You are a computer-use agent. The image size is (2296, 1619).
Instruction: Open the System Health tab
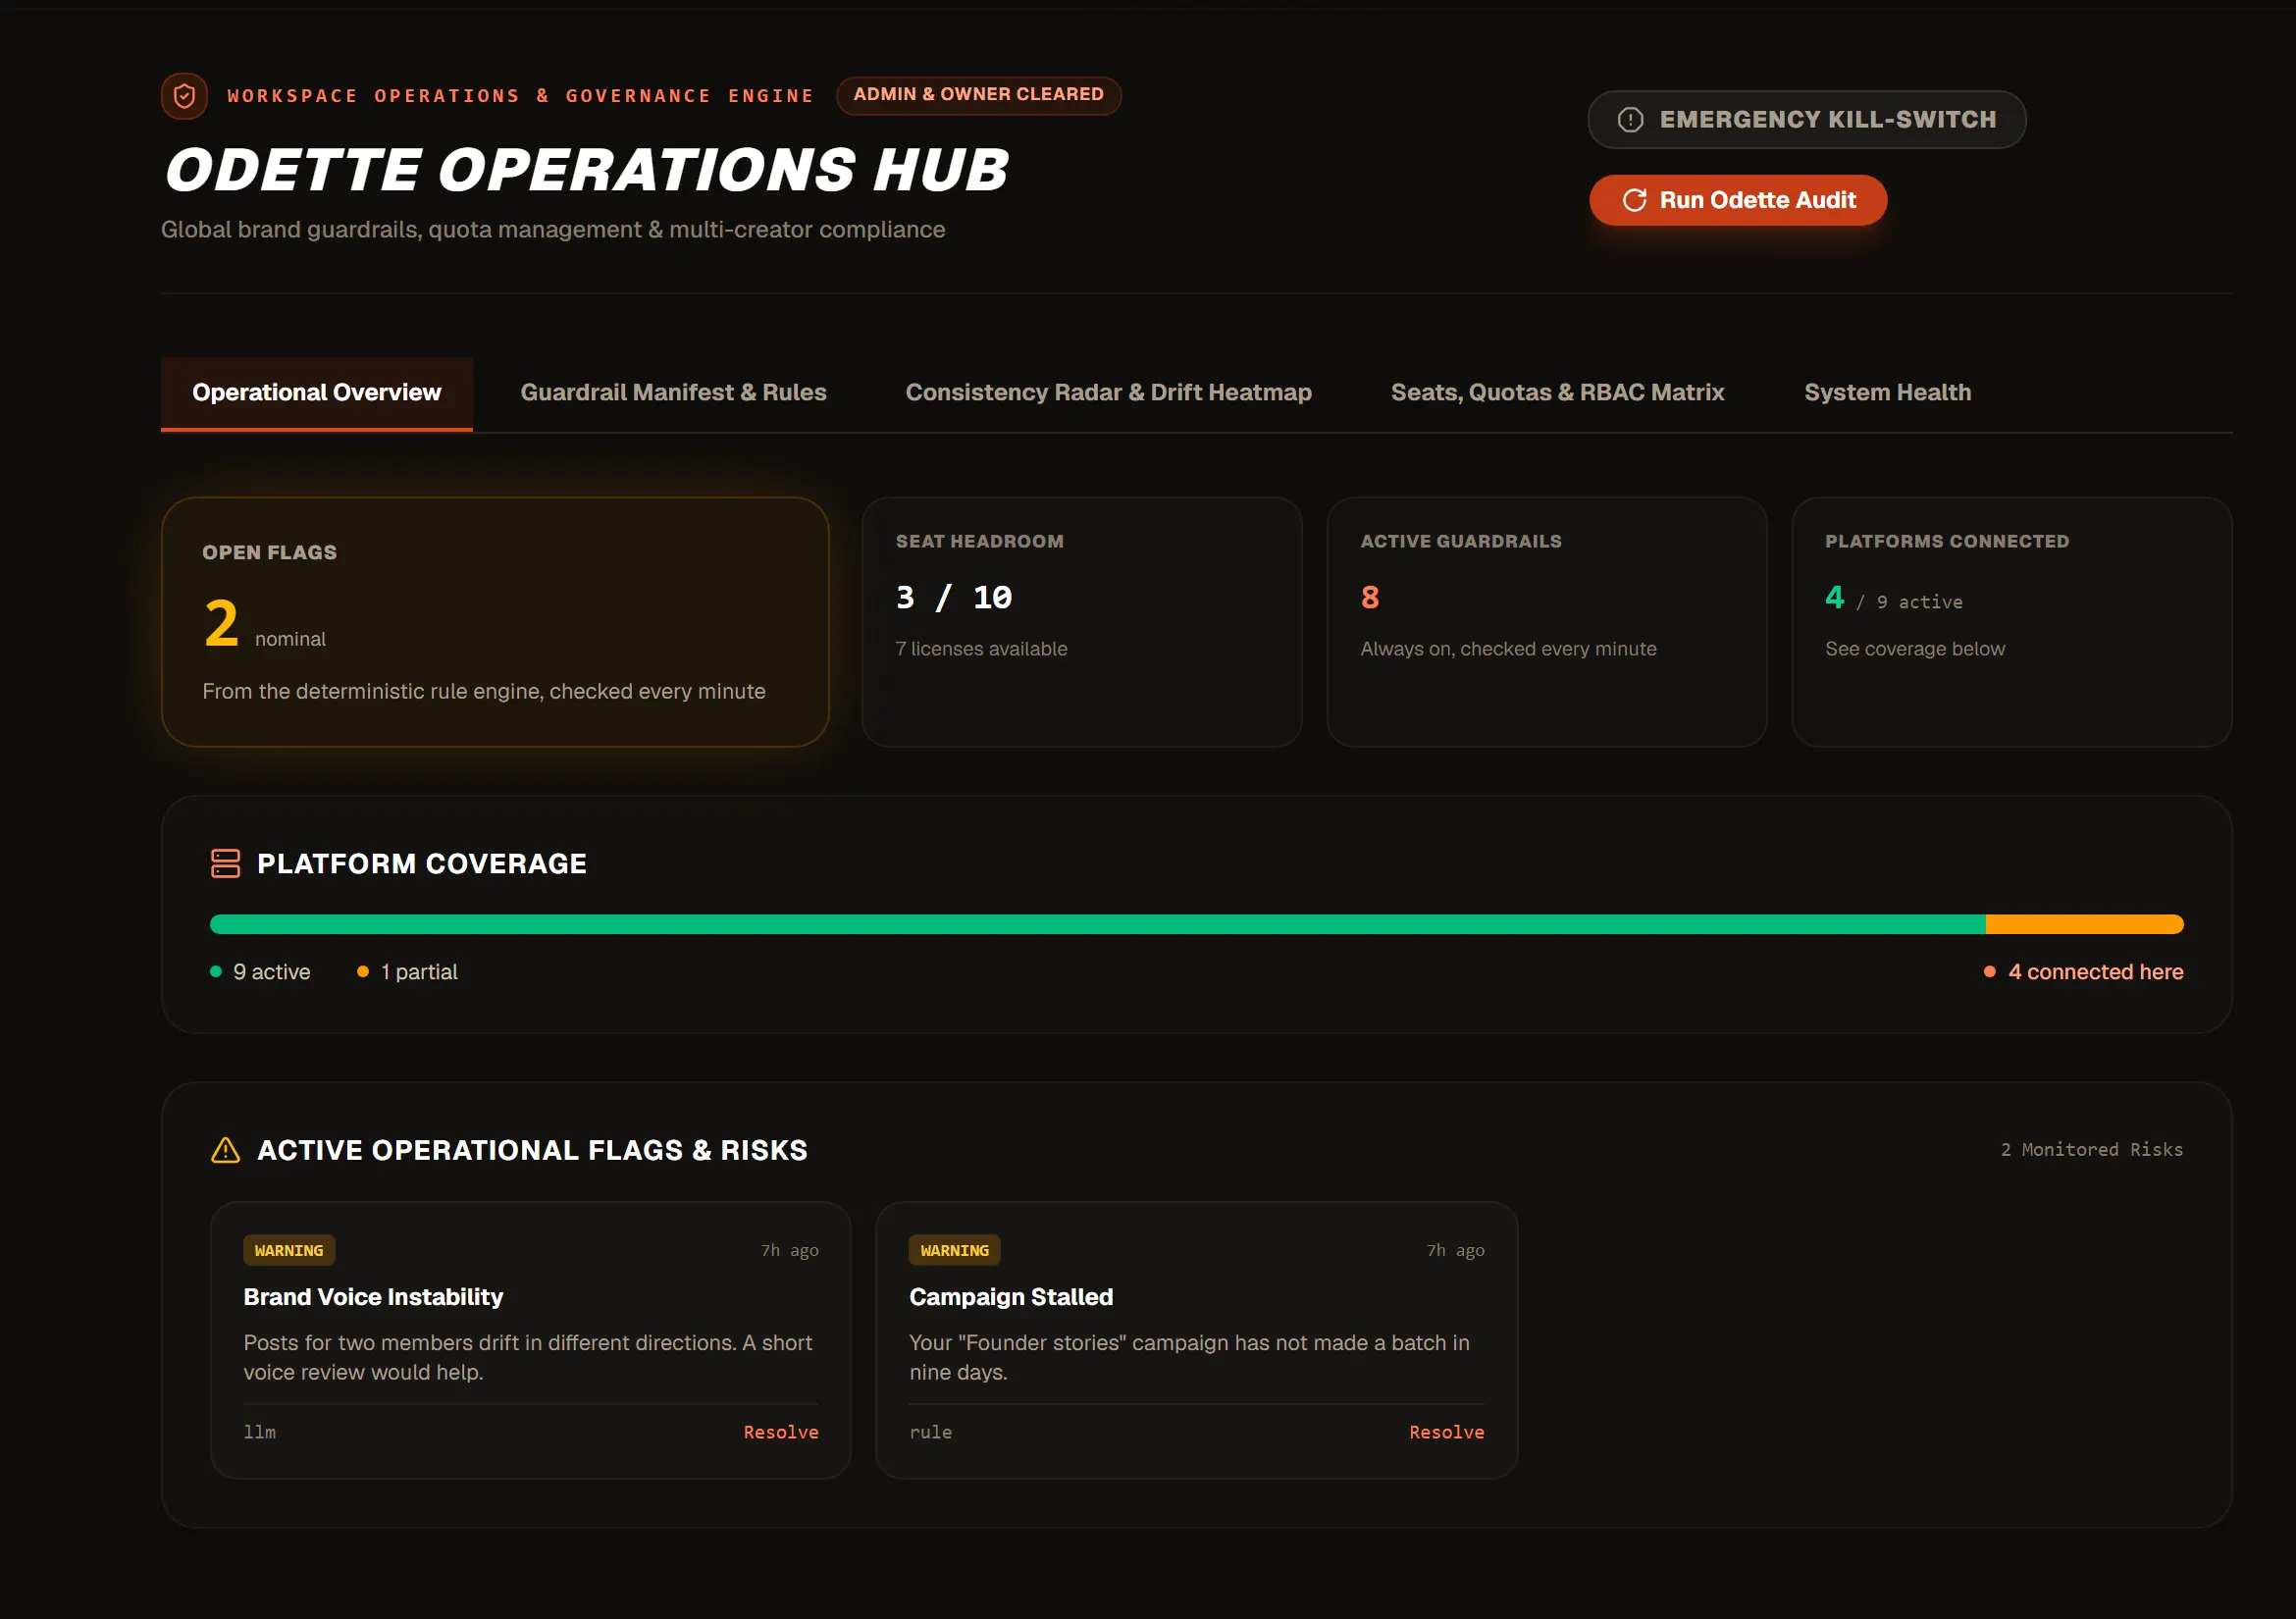click(1887, 392)
